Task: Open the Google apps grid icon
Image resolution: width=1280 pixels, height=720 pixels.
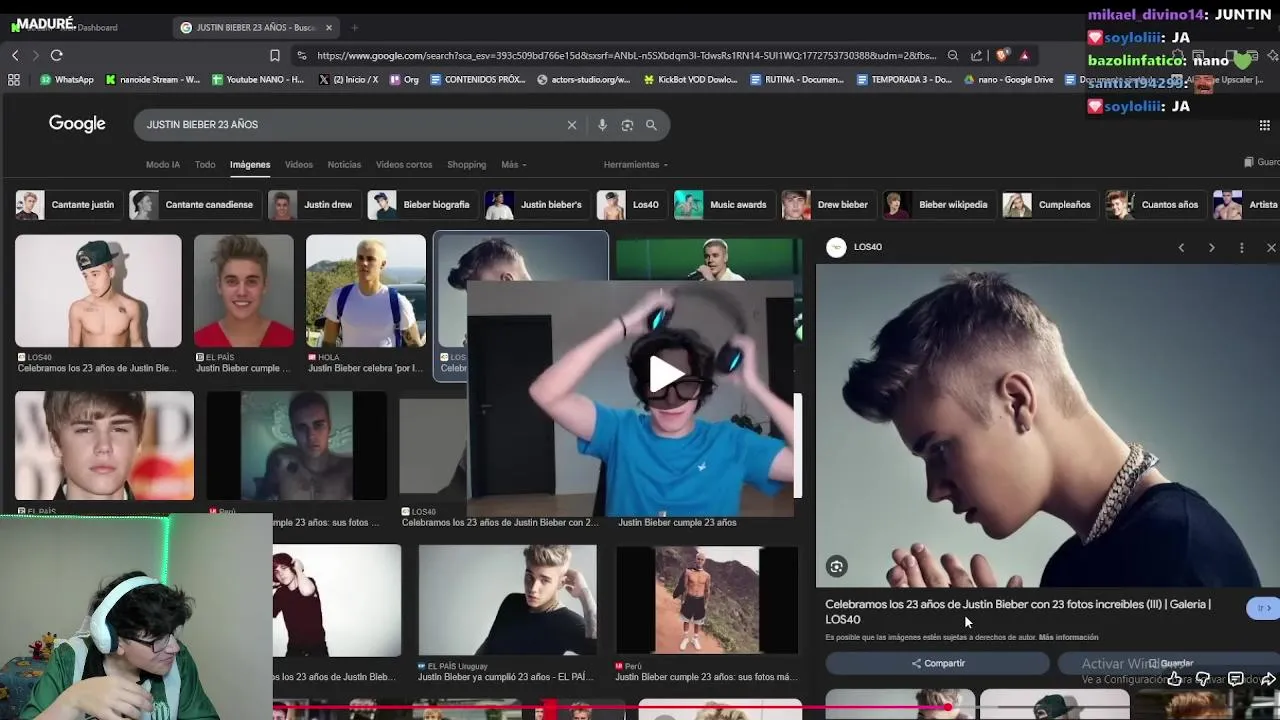Action: [1264, 125]
